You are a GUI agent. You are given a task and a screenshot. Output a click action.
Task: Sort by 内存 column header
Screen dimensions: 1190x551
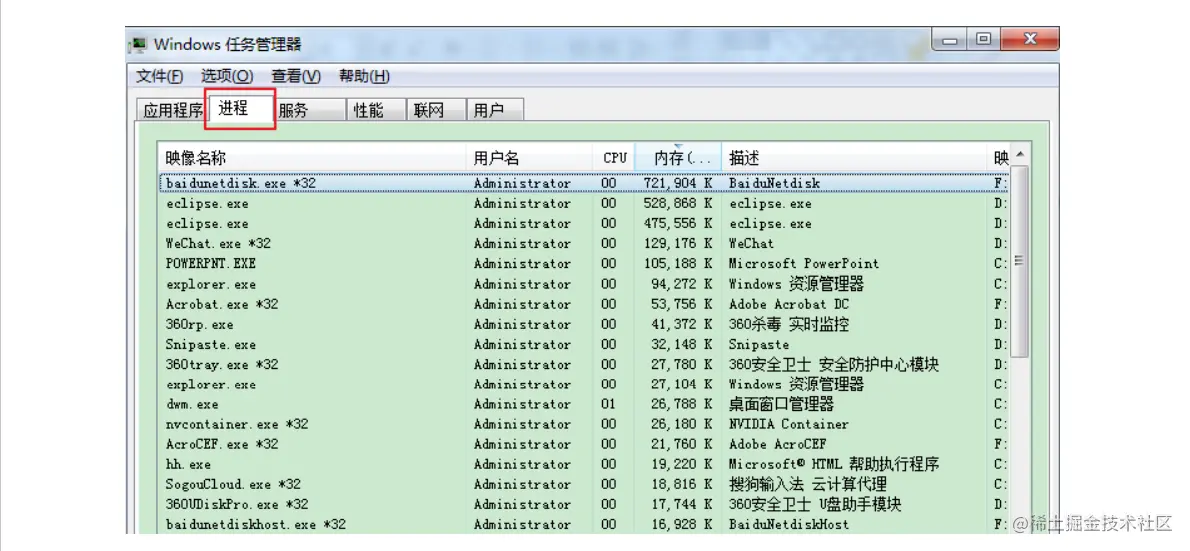coord(678,158)
